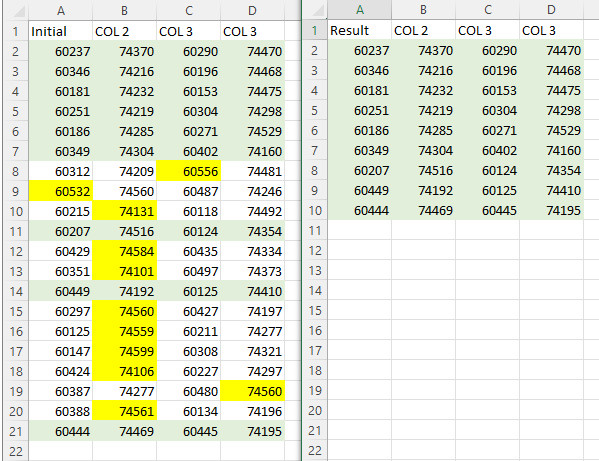Click cell 74197
Screen dimensions: 599x461
[x=253, y=311]
